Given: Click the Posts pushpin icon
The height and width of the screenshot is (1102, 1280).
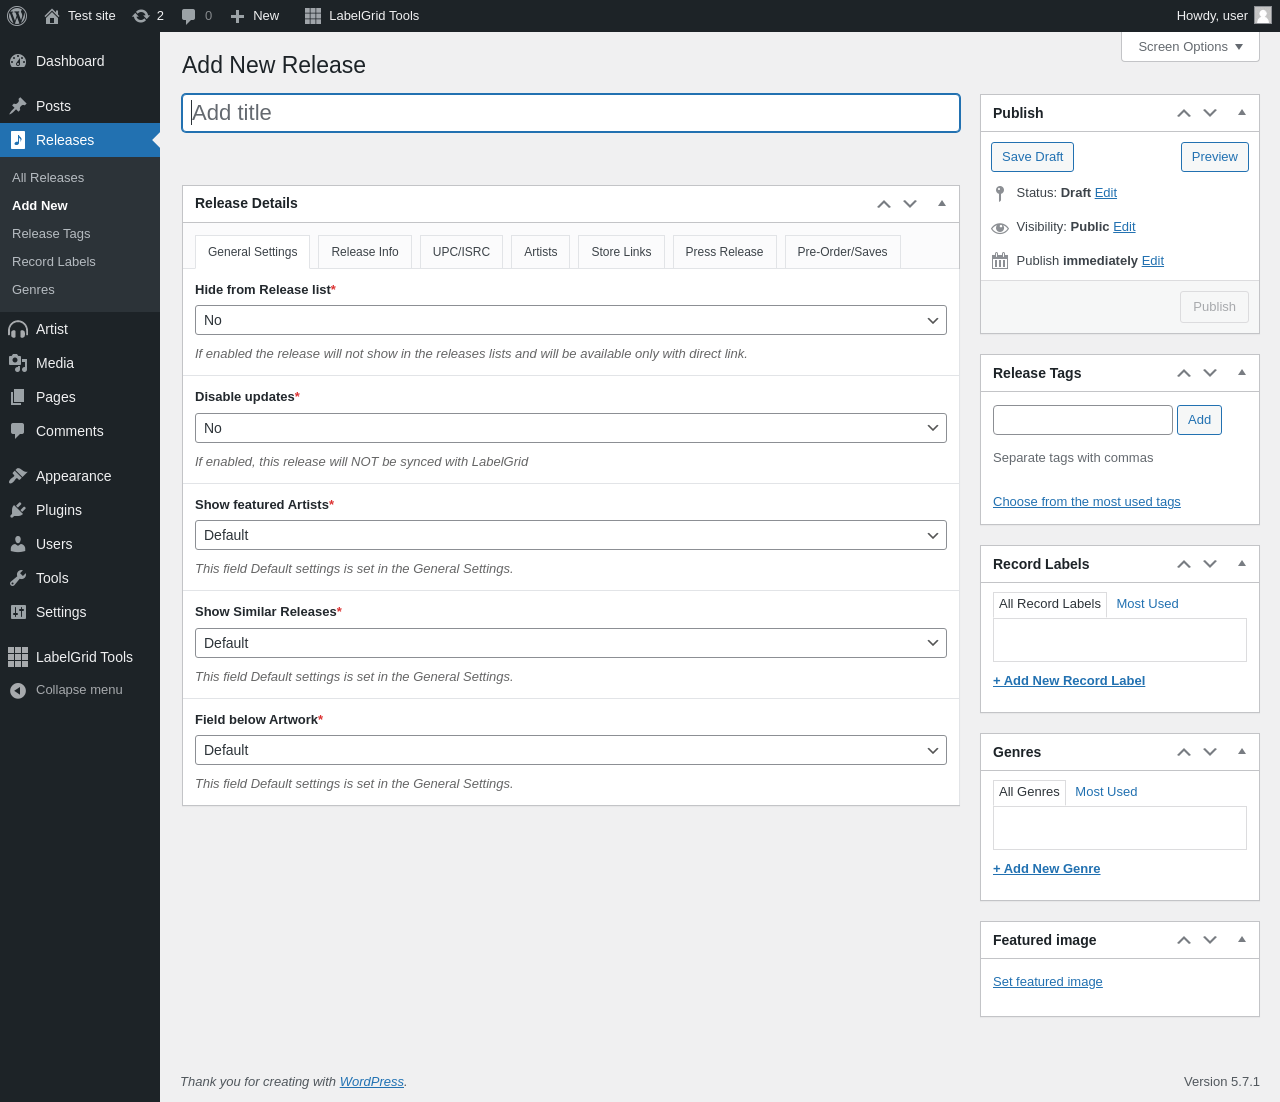Looking at the screenshot, I should pos(18,106).
